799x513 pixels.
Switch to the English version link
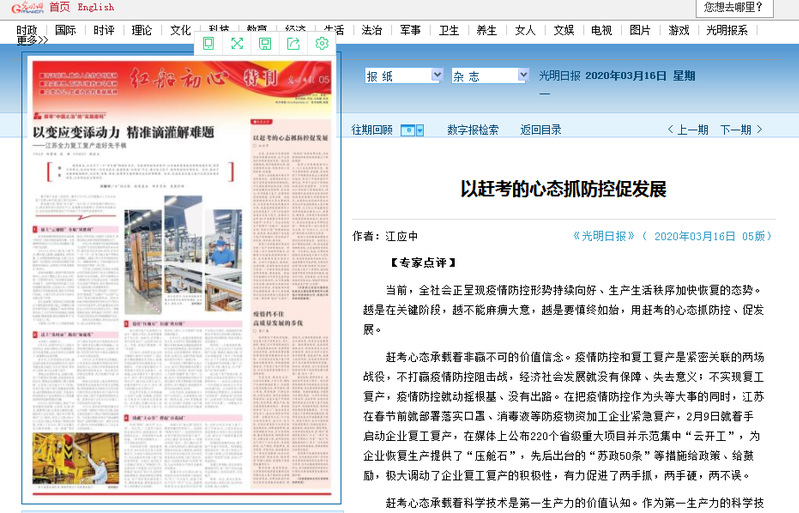(96, 7)
